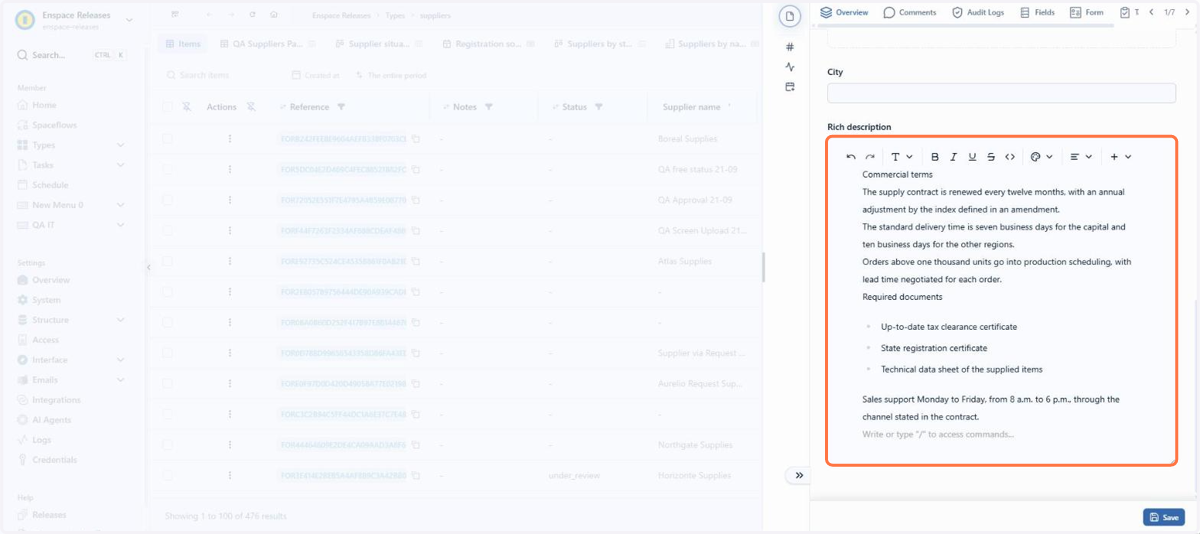Open the text alignment dropdown
Image resolution: width=1200 pixels, height=534 pixels.
coord(1080,157)
